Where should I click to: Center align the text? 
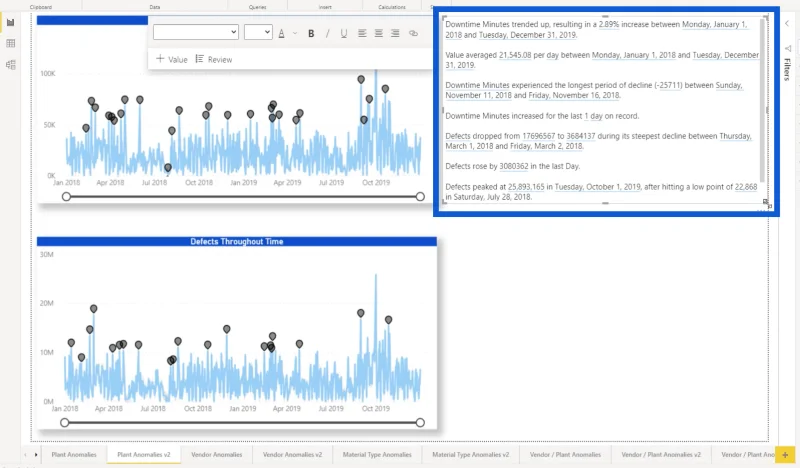tap(379, 33)
